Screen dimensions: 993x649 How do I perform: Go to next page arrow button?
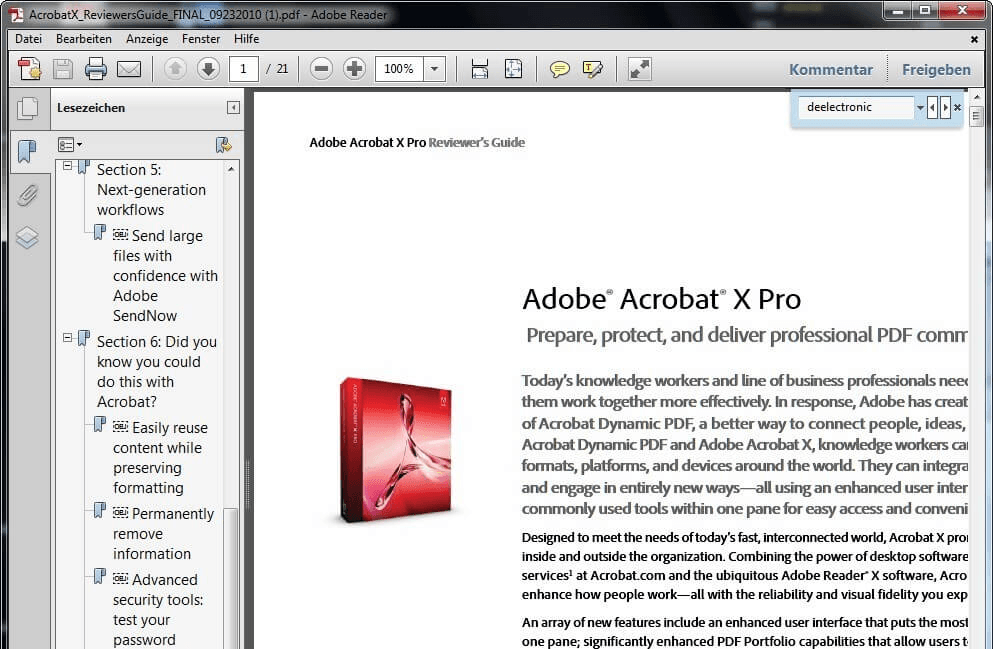coord(208,69)
